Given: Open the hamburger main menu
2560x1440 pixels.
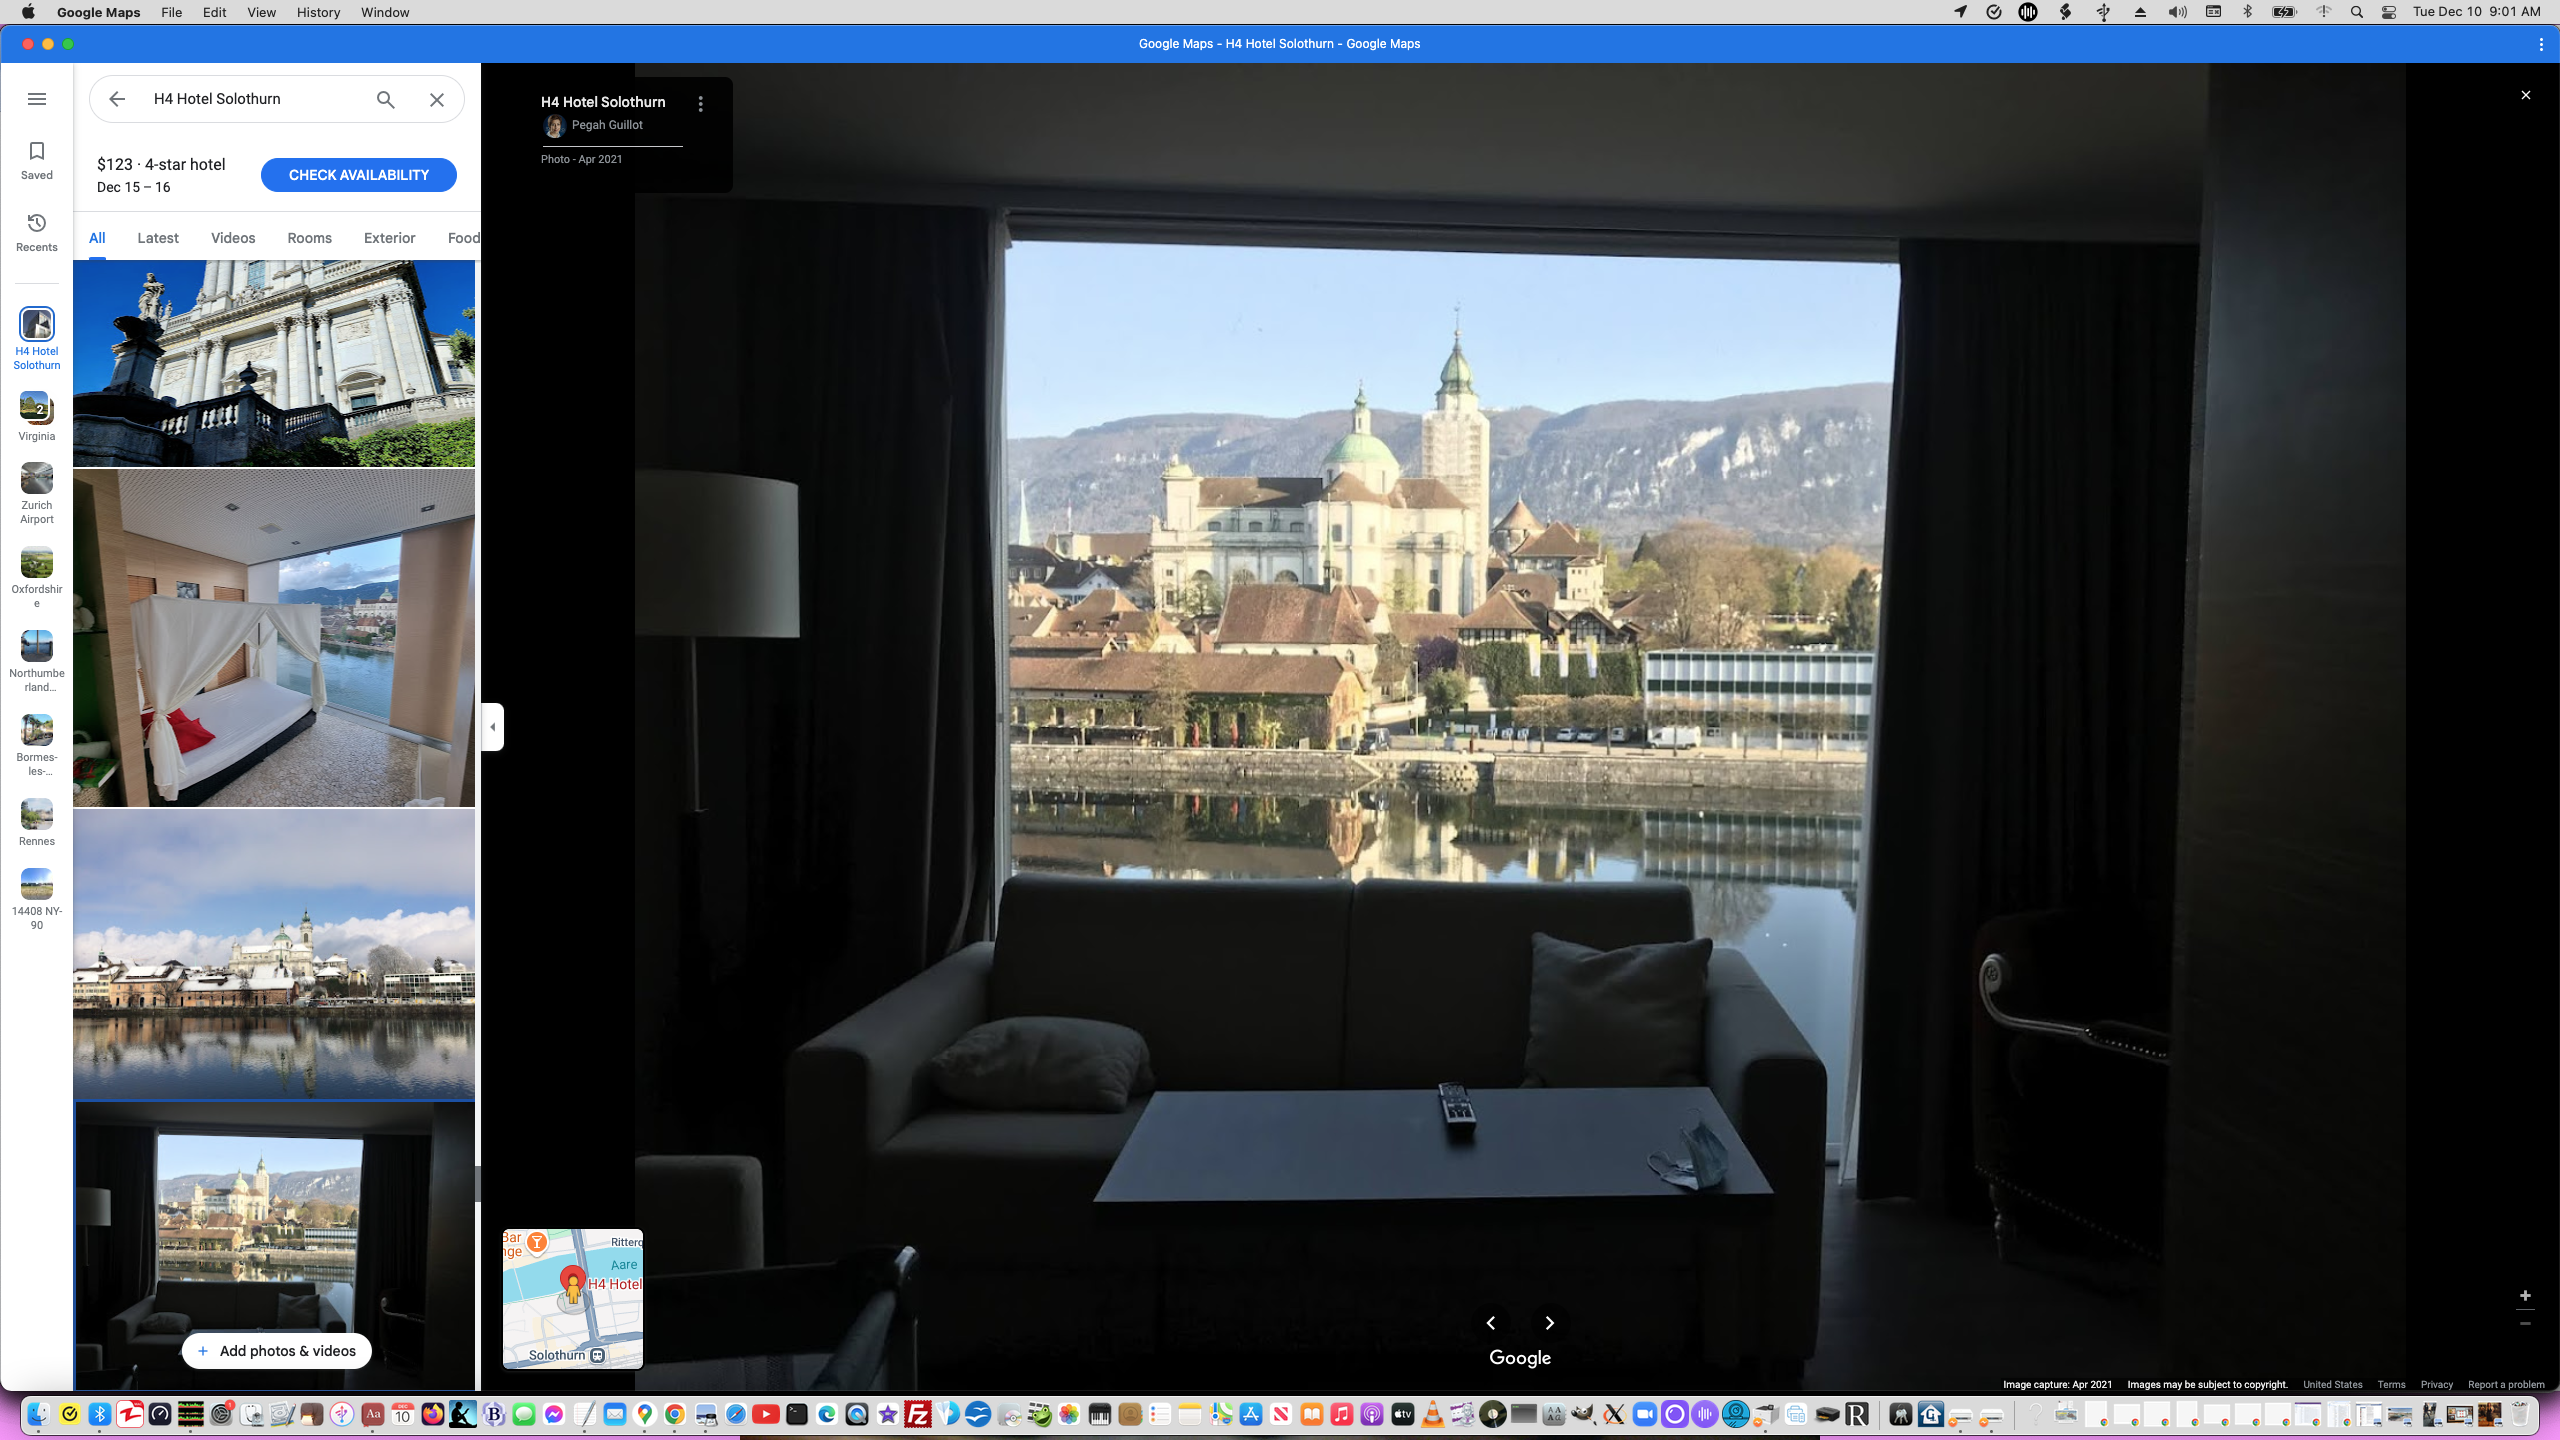Looking at the screenshot, I should (x=37, y=99).
